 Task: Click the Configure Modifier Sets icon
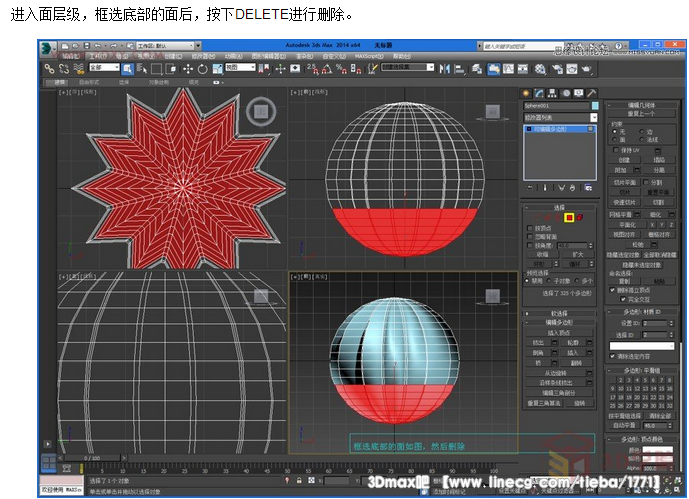[588, 188]
